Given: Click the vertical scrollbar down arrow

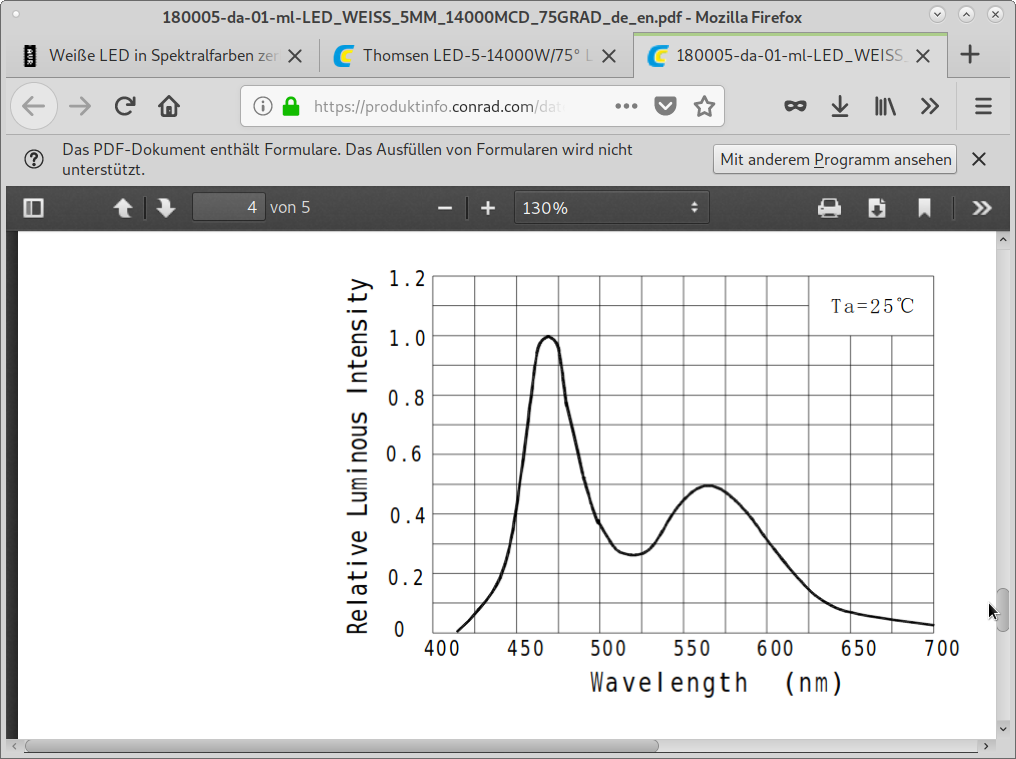Looking at the screenshot, I should (x=1003, y=728).
